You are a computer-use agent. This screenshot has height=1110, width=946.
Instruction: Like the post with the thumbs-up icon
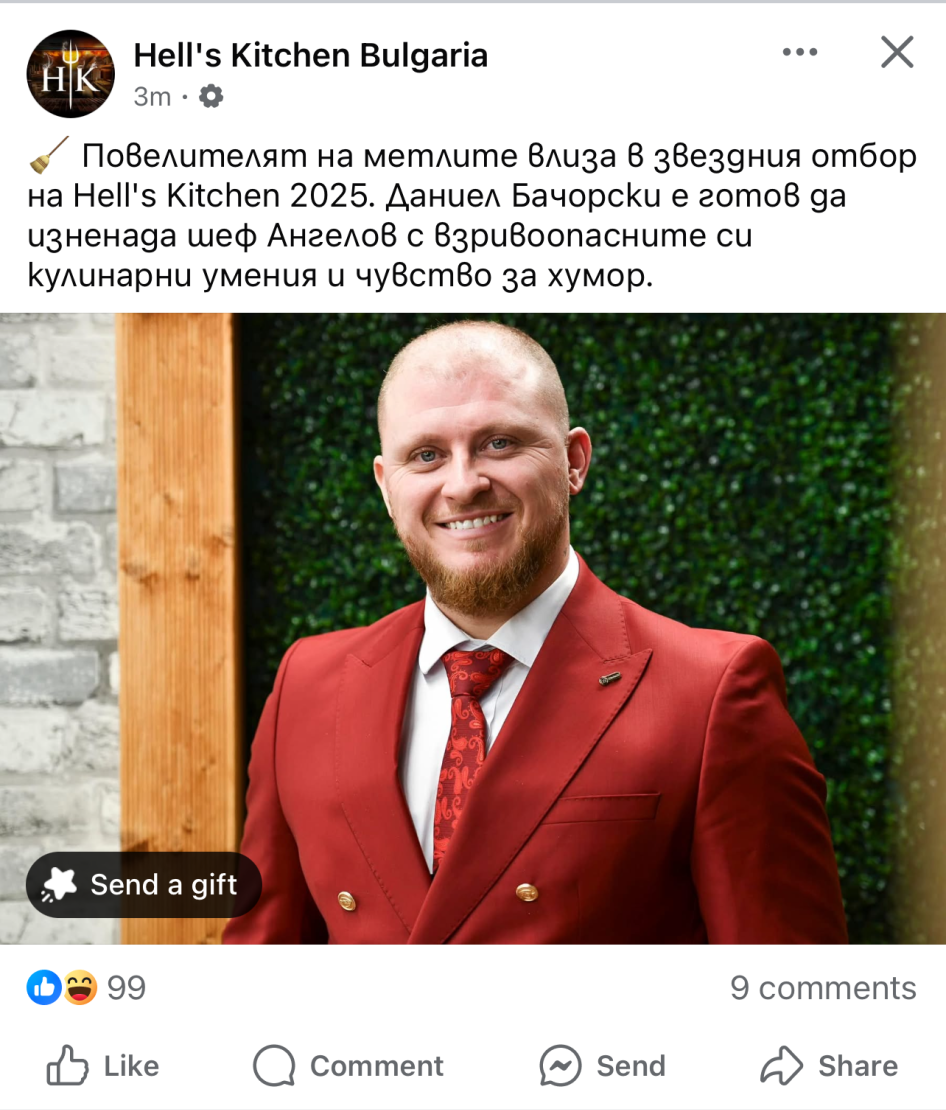[x=67, y=1065]
